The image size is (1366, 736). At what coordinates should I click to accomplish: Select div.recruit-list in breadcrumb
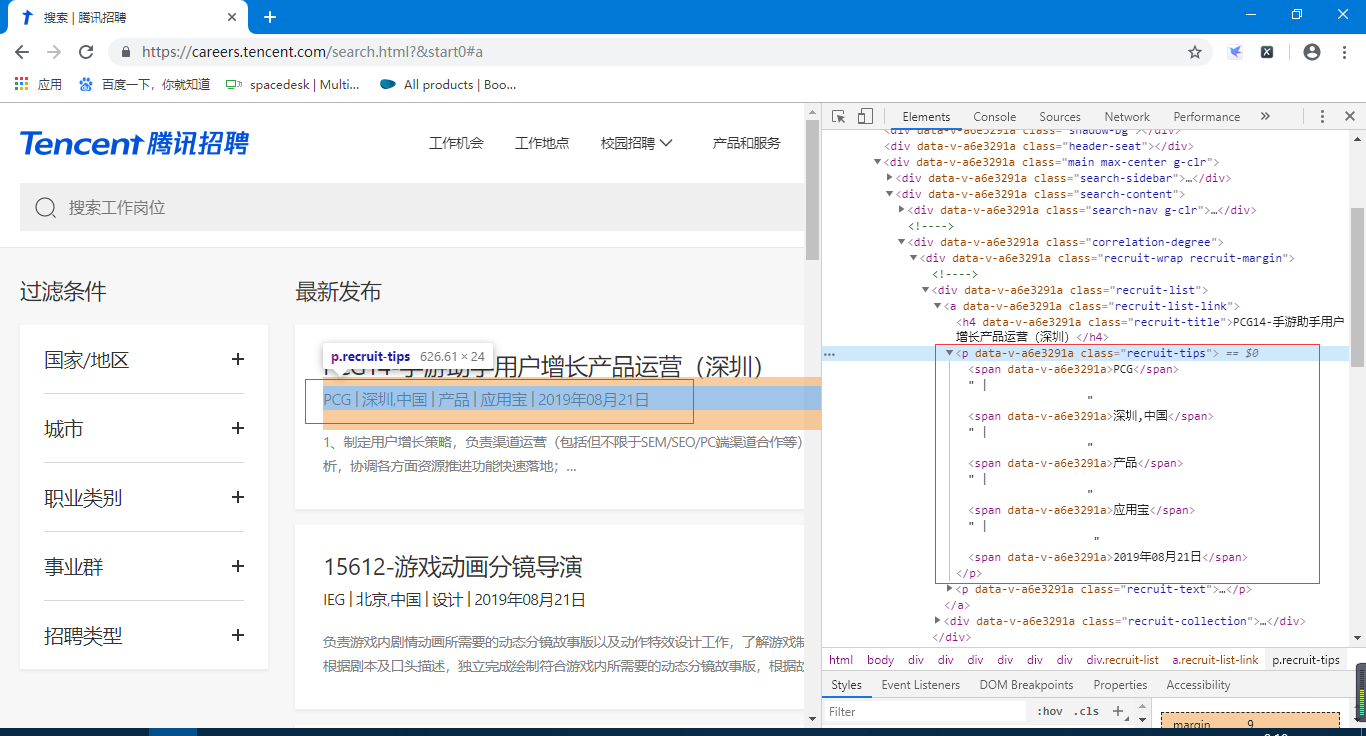pos(1123,660)
